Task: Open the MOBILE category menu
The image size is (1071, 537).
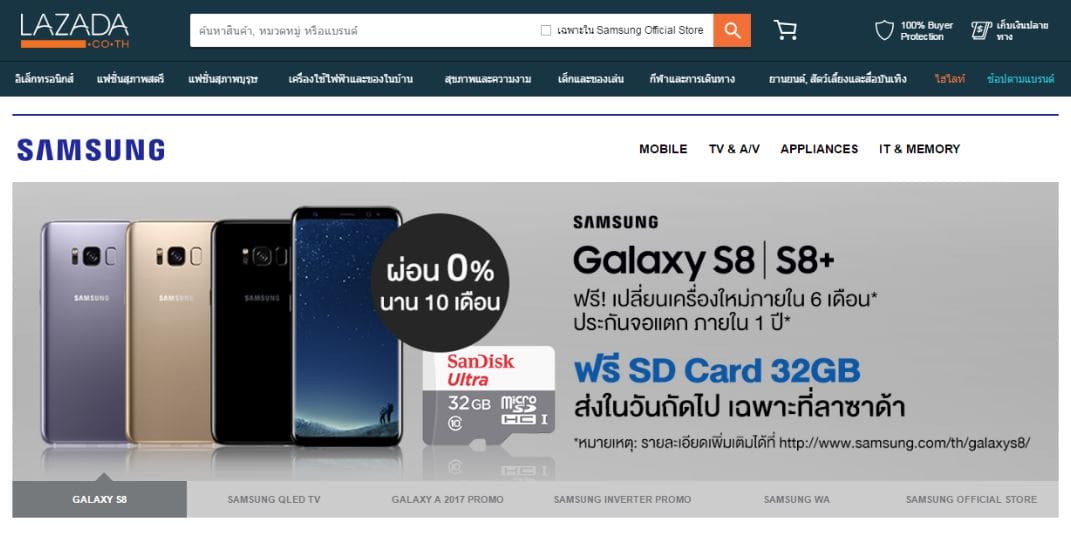Action: 663,149
